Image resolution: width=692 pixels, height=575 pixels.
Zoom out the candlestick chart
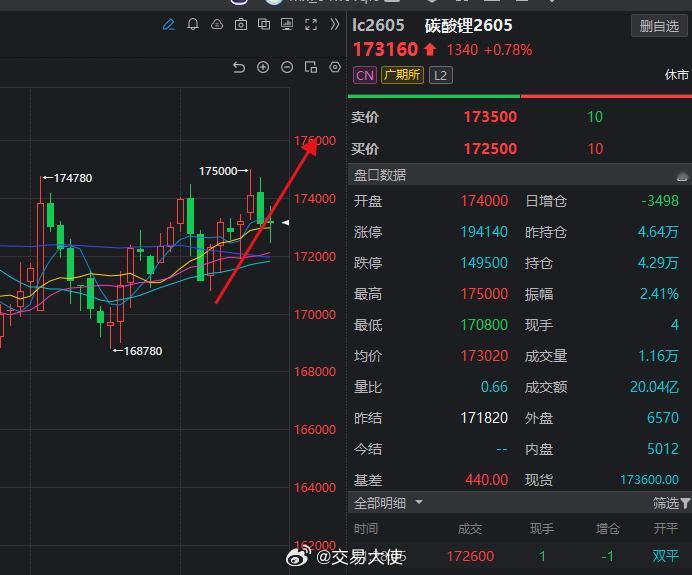(287, 68)
